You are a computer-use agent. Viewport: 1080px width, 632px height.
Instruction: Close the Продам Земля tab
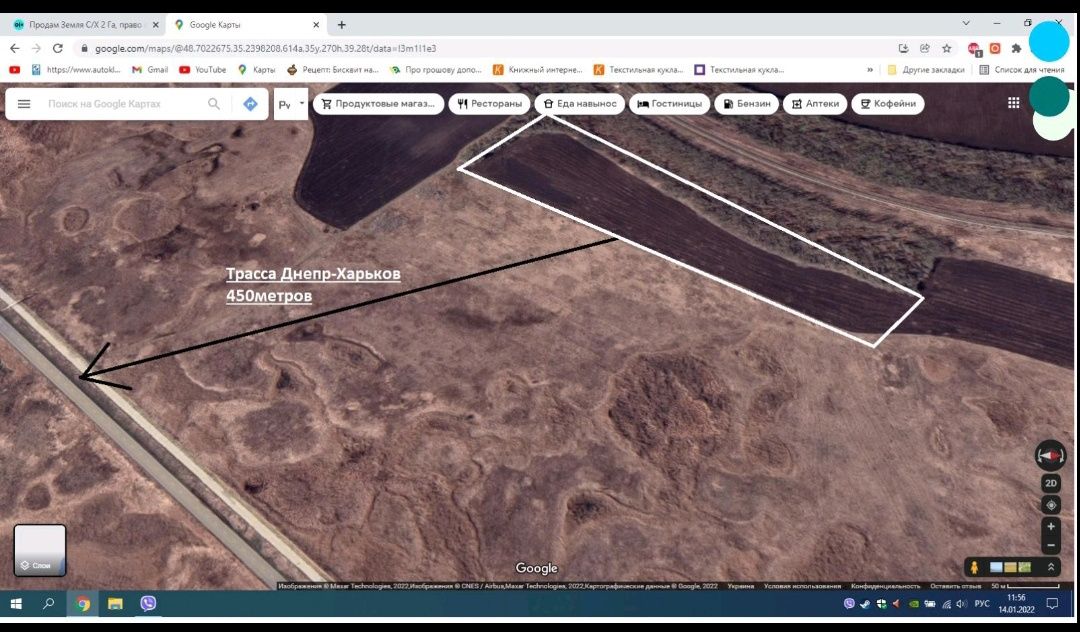tap(155, 25)
